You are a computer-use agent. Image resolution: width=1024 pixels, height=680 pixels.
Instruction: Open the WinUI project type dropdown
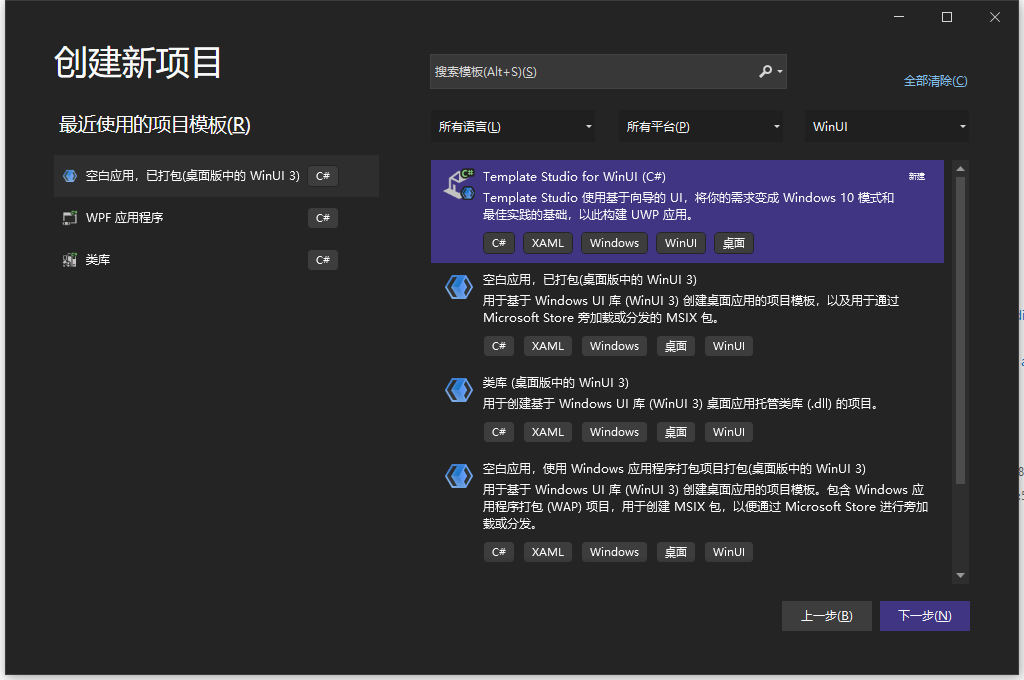tap(888, 127)
